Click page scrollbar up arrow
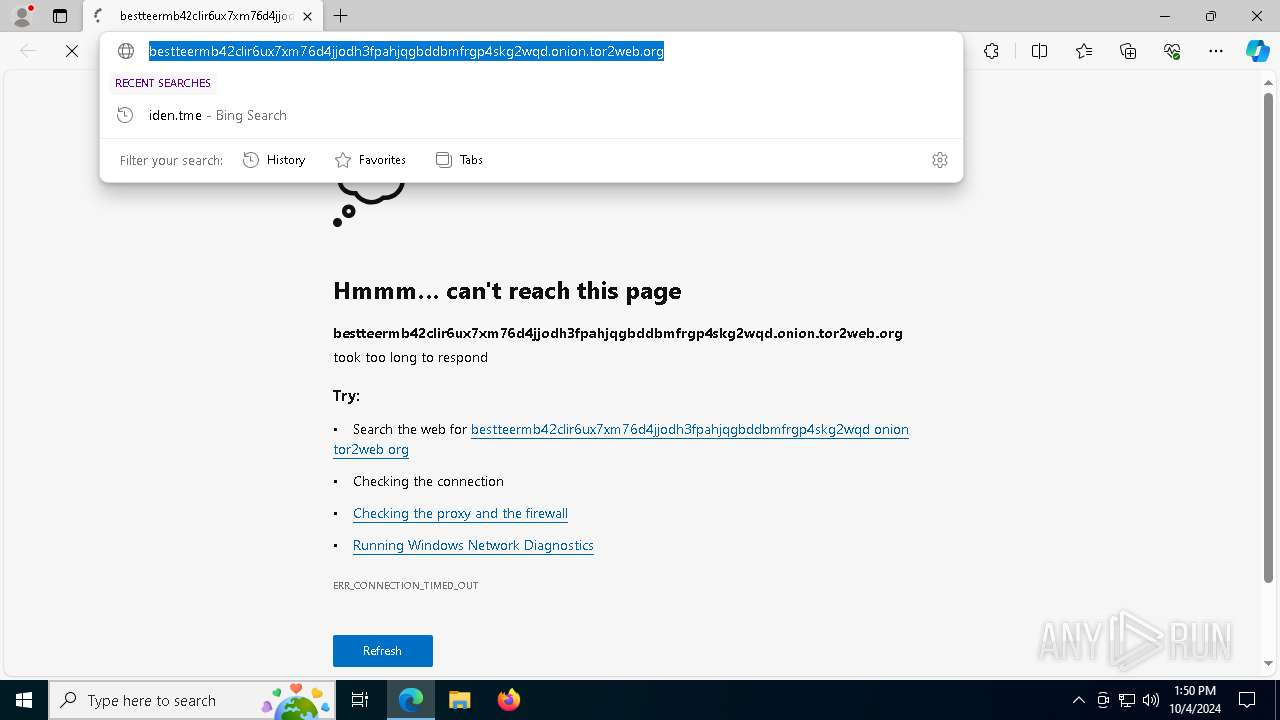Image resolution: width=1280 pixels, height=720 pixels. [1268, 84]
